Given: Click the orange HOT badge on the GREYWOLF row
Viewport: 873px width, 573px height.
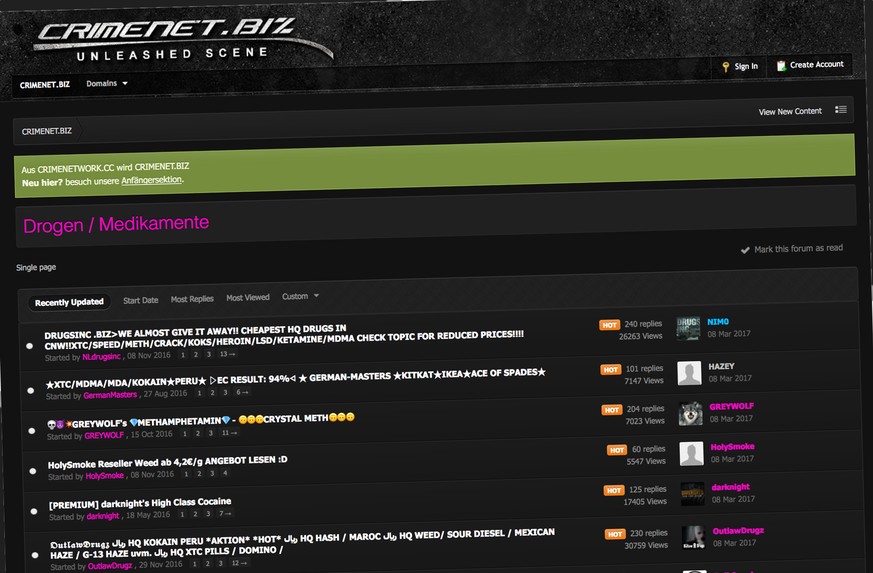Looking at the screenshot, I should click(612, 410).
